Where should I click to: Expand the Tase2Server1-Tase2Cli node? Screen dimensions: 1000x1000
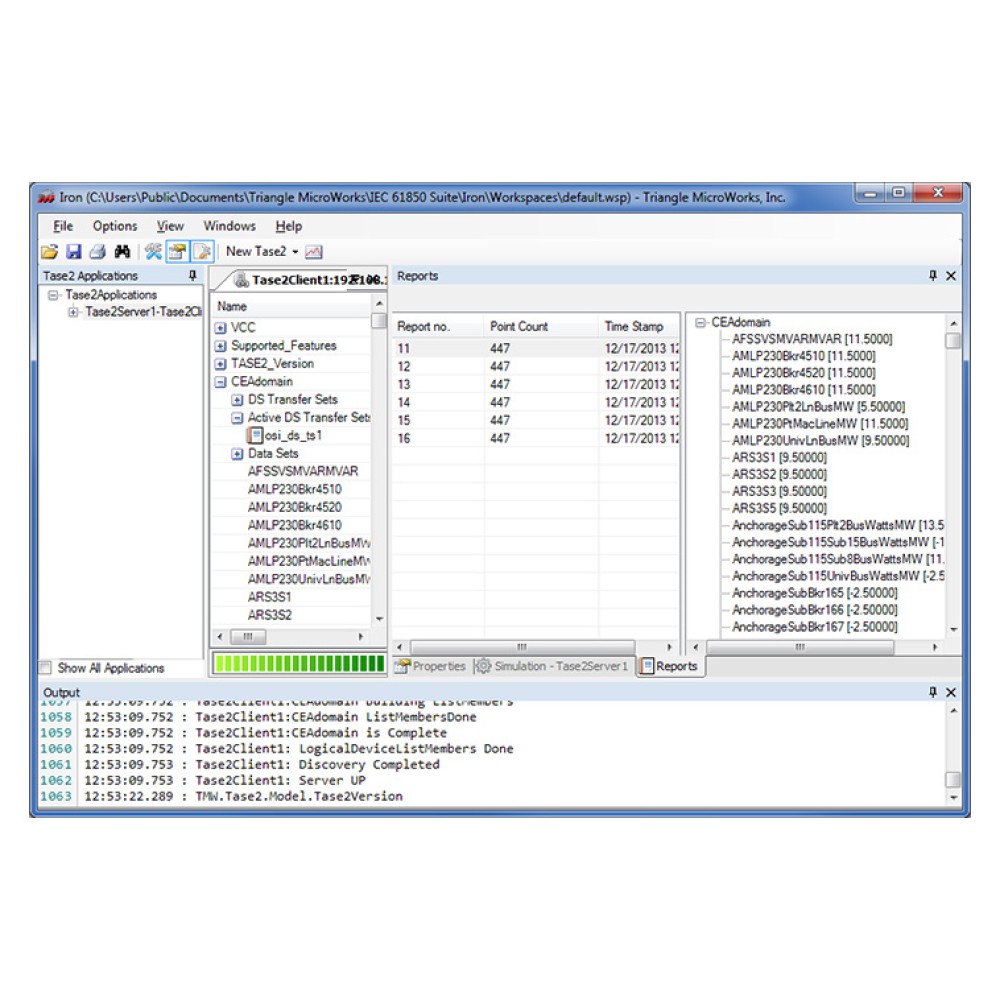(73, 312)
